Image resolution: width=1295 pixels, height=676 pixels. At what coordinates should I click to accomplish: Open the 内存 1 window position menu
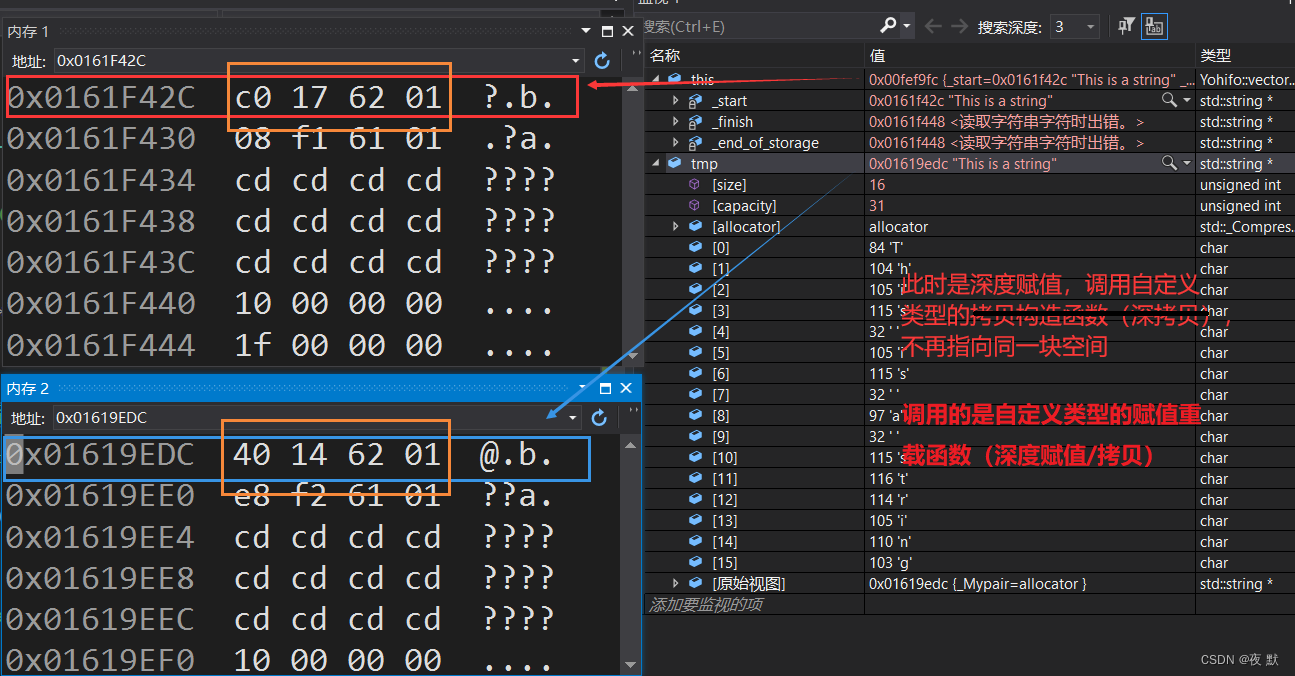[x=587, y=32]
